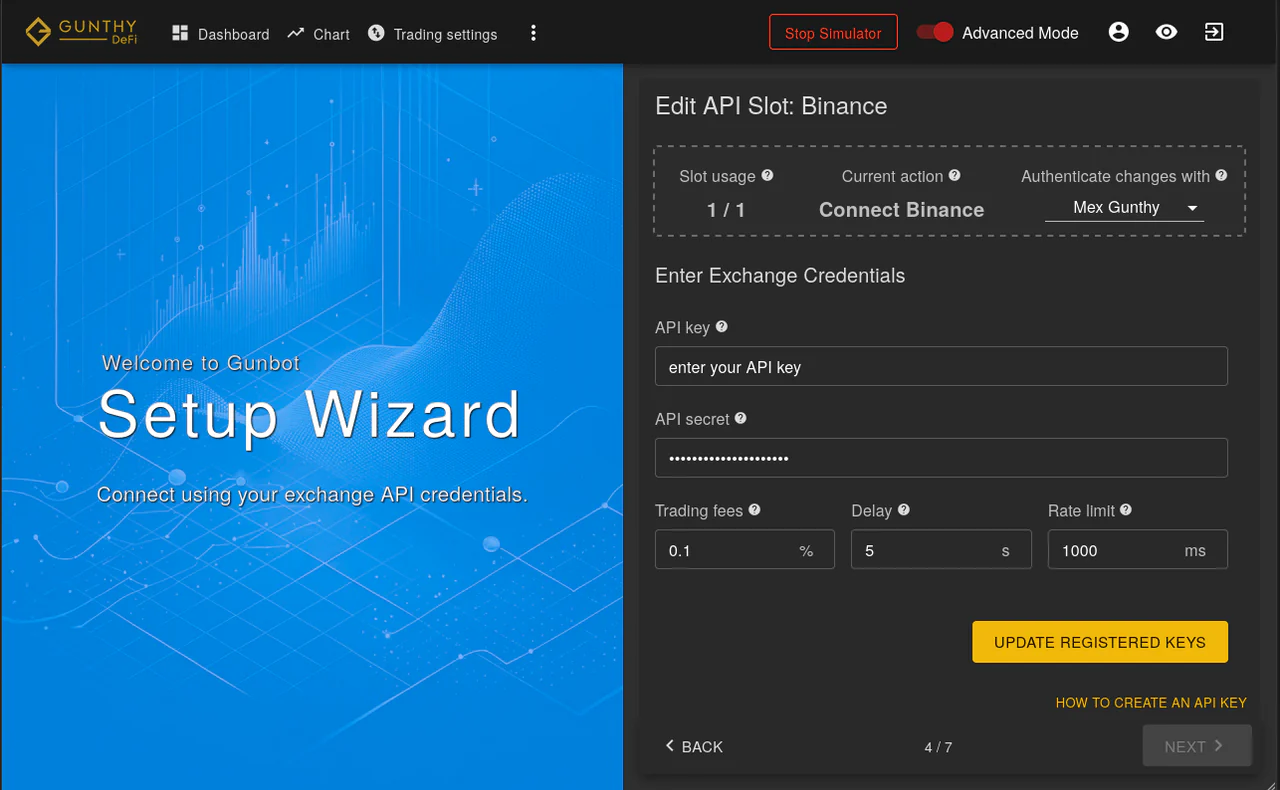Click the Gunthy DeFi logo
The width and height of the screenshot is (1280, 790).
[x=81, y=32]
